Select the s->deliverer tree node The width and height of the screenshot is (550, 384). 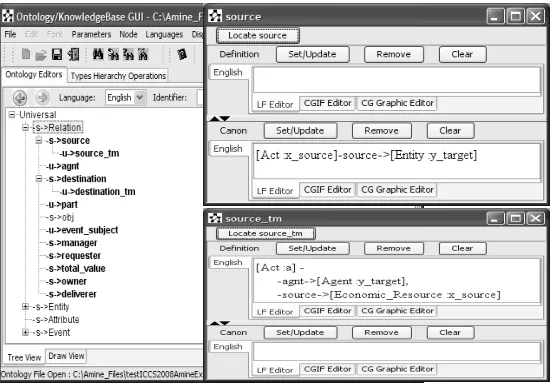[71, 294]
